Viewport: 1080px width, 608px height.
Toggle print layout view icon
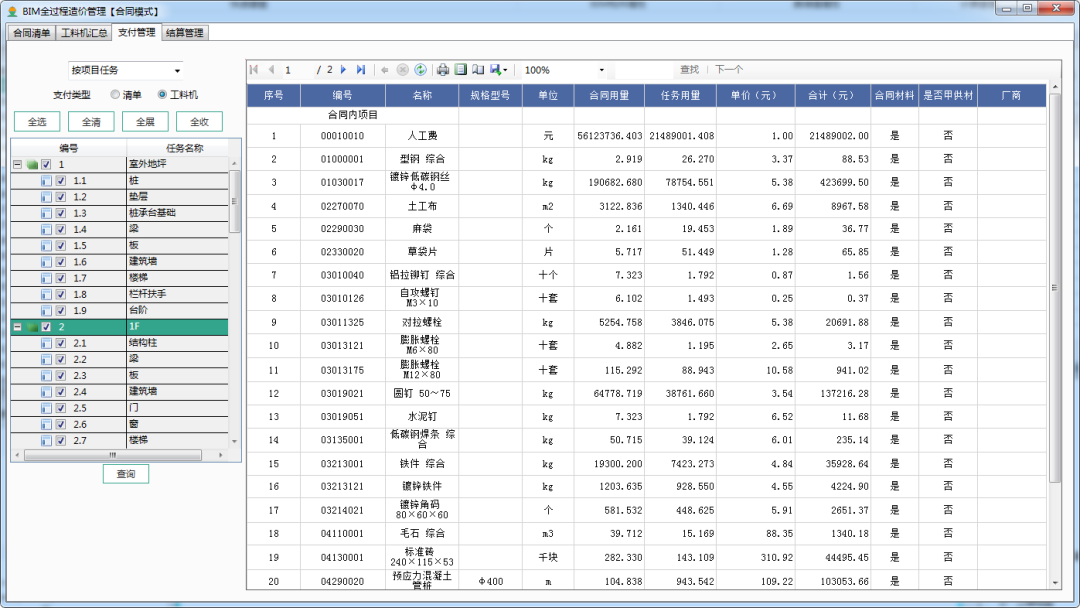[461, 70]
